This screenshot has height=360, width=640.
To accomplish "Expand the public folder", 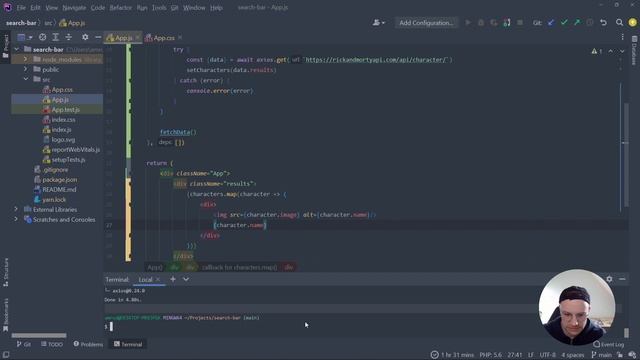I will (x=25, y=69).
